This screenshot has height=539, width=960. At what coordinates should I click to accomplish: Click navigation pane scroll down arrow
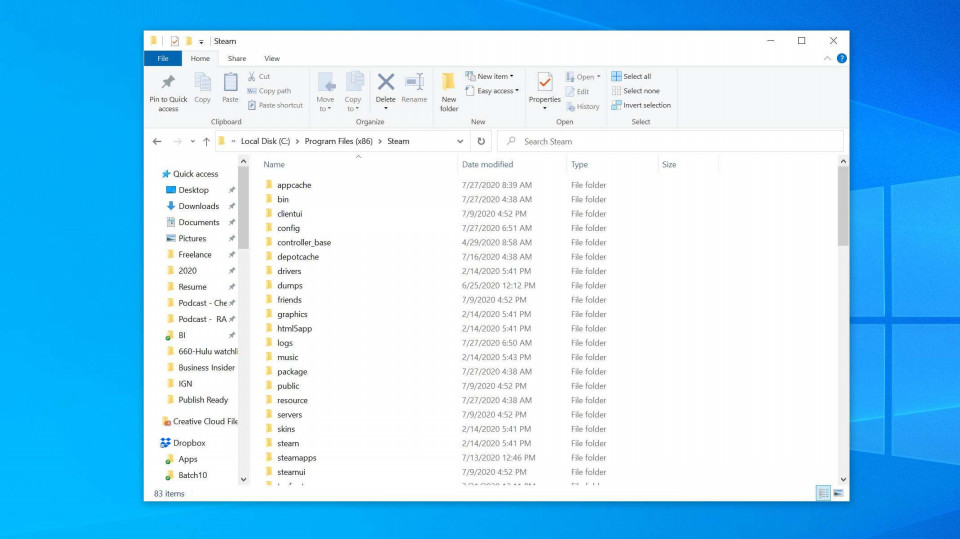(x=244, y=480)
